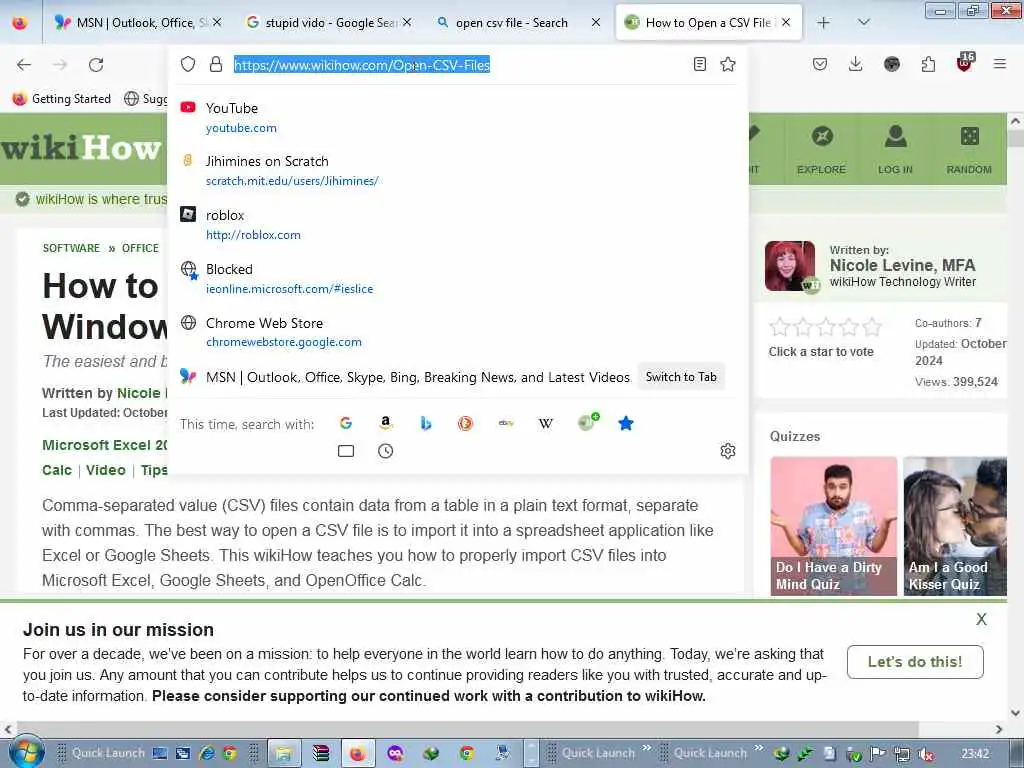This screenshot has height=768, width=1024.
Task: Open the Getting Started bookmark
Action: click(62, 99)
